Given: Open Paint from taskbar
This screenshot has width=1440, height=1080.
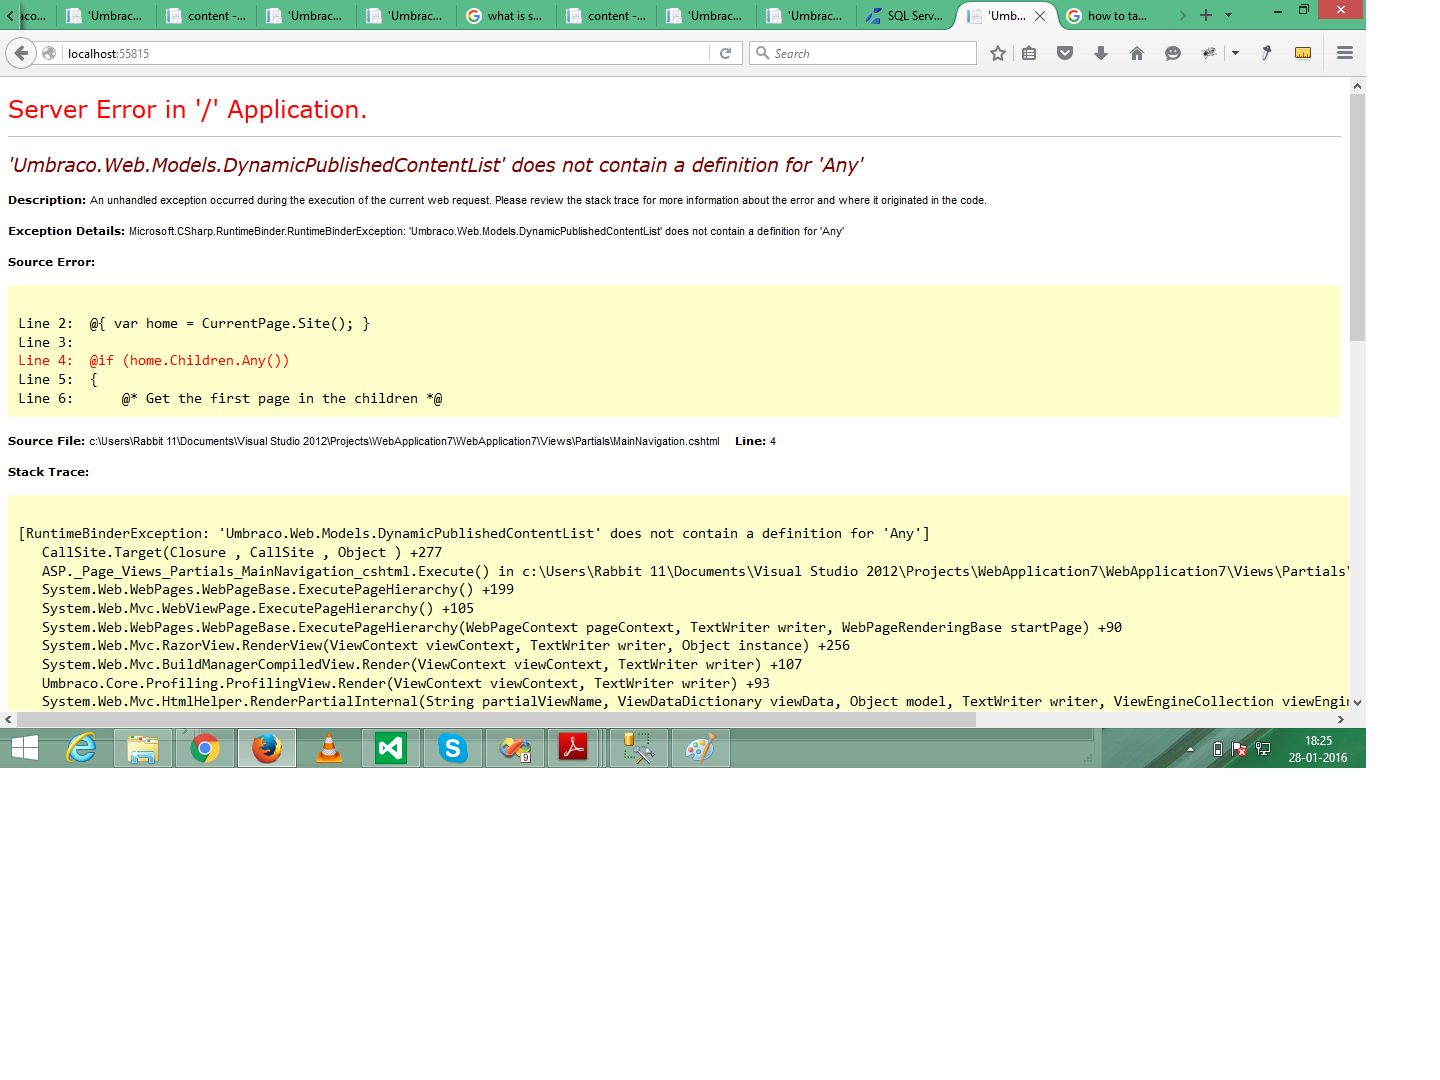Looking at the screenshot, I should (x=701, y=748).
